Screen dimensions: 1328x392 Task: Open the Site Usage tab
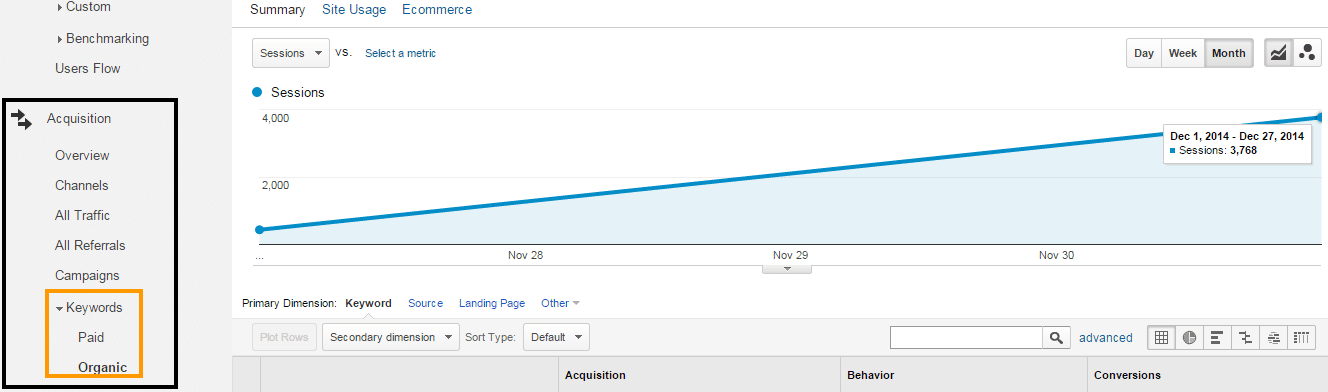tap(354, 10)
